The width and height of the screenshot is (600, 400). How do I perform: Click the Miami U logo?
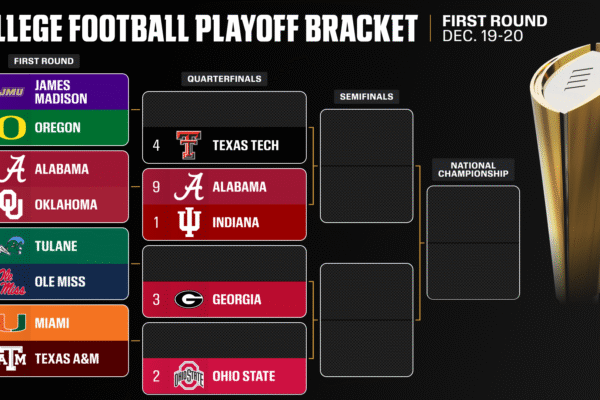click(x=14, y=321)
